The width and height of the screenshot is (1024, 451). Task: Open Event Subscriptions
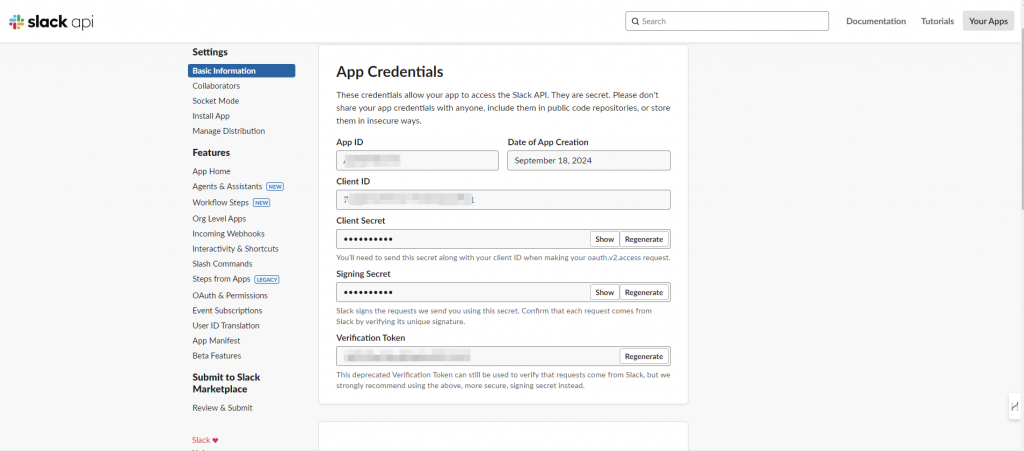pos(227,311)
